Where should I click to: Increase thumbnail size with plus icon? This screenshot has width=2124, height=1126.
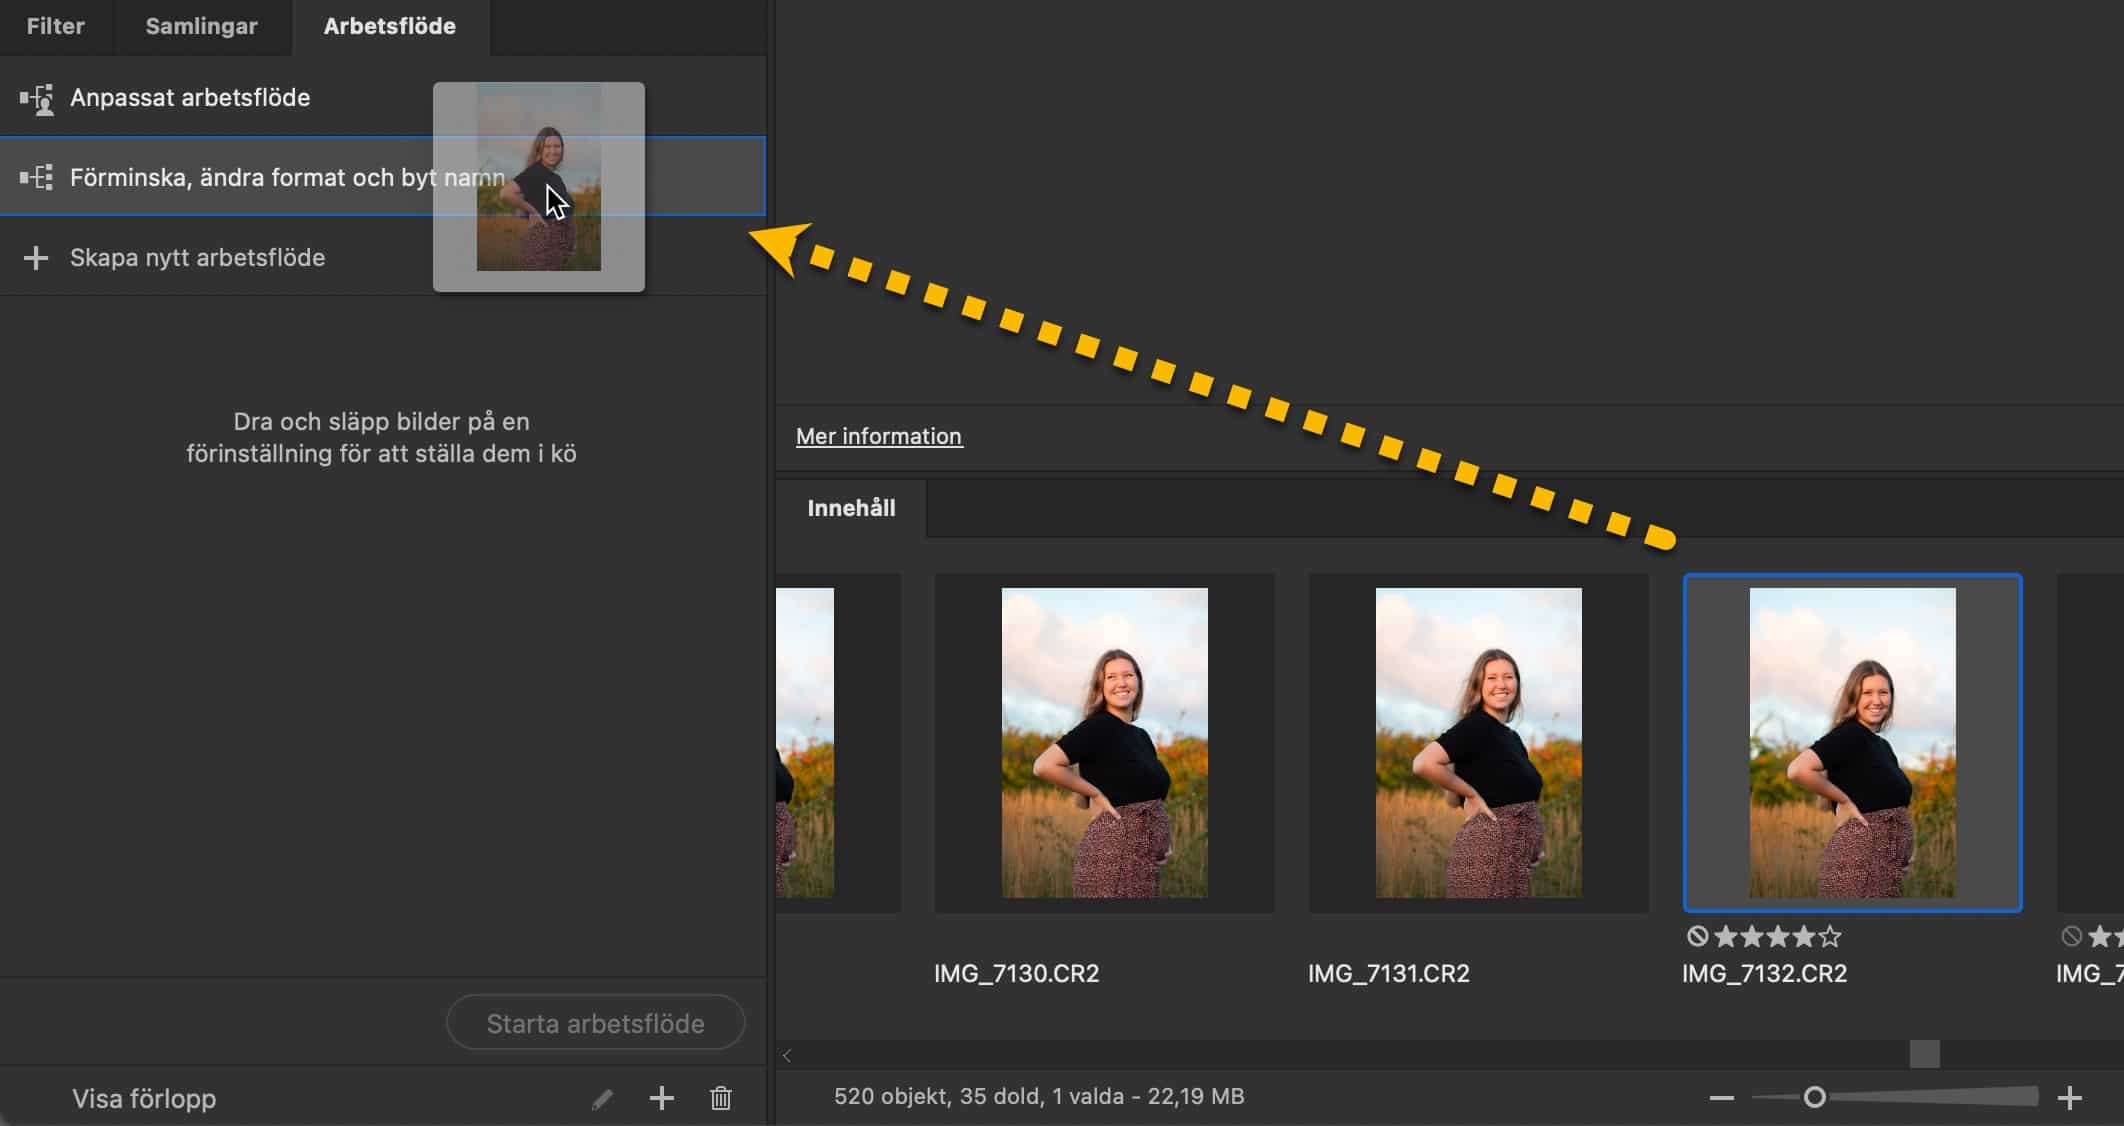pyautogui.click(x=2069, y=1098)
